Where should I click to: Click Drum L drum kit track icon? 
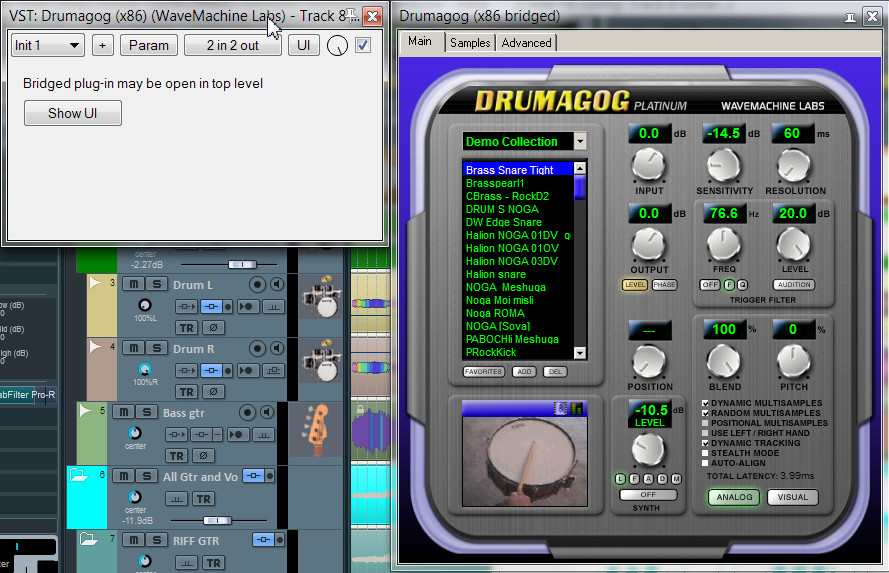pos(321,296)
